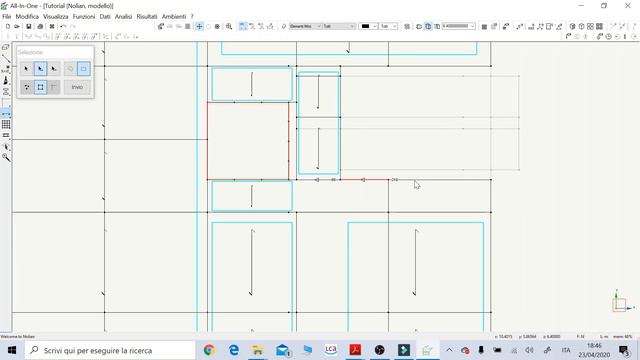This screenshot has width=640, height=360.
Task: Open File Explorer from the taskbar
Action: [258, 350]
